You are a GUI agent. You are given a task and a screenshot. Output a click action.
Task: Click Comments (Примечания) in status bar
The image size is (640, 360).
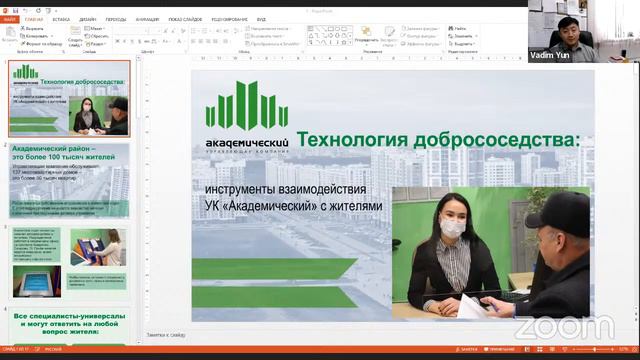(x=500, y=349)
